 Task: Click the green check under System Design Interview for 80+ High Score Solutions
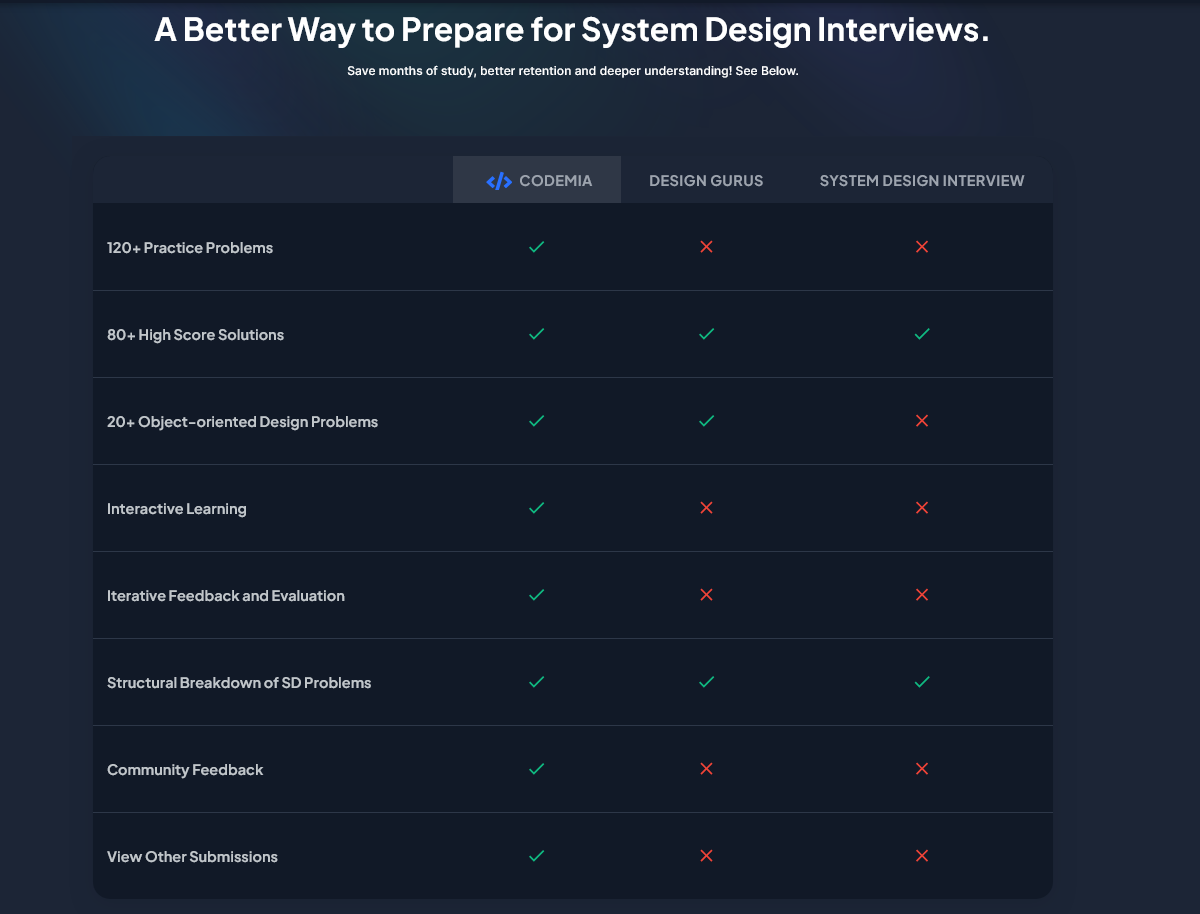921,334
